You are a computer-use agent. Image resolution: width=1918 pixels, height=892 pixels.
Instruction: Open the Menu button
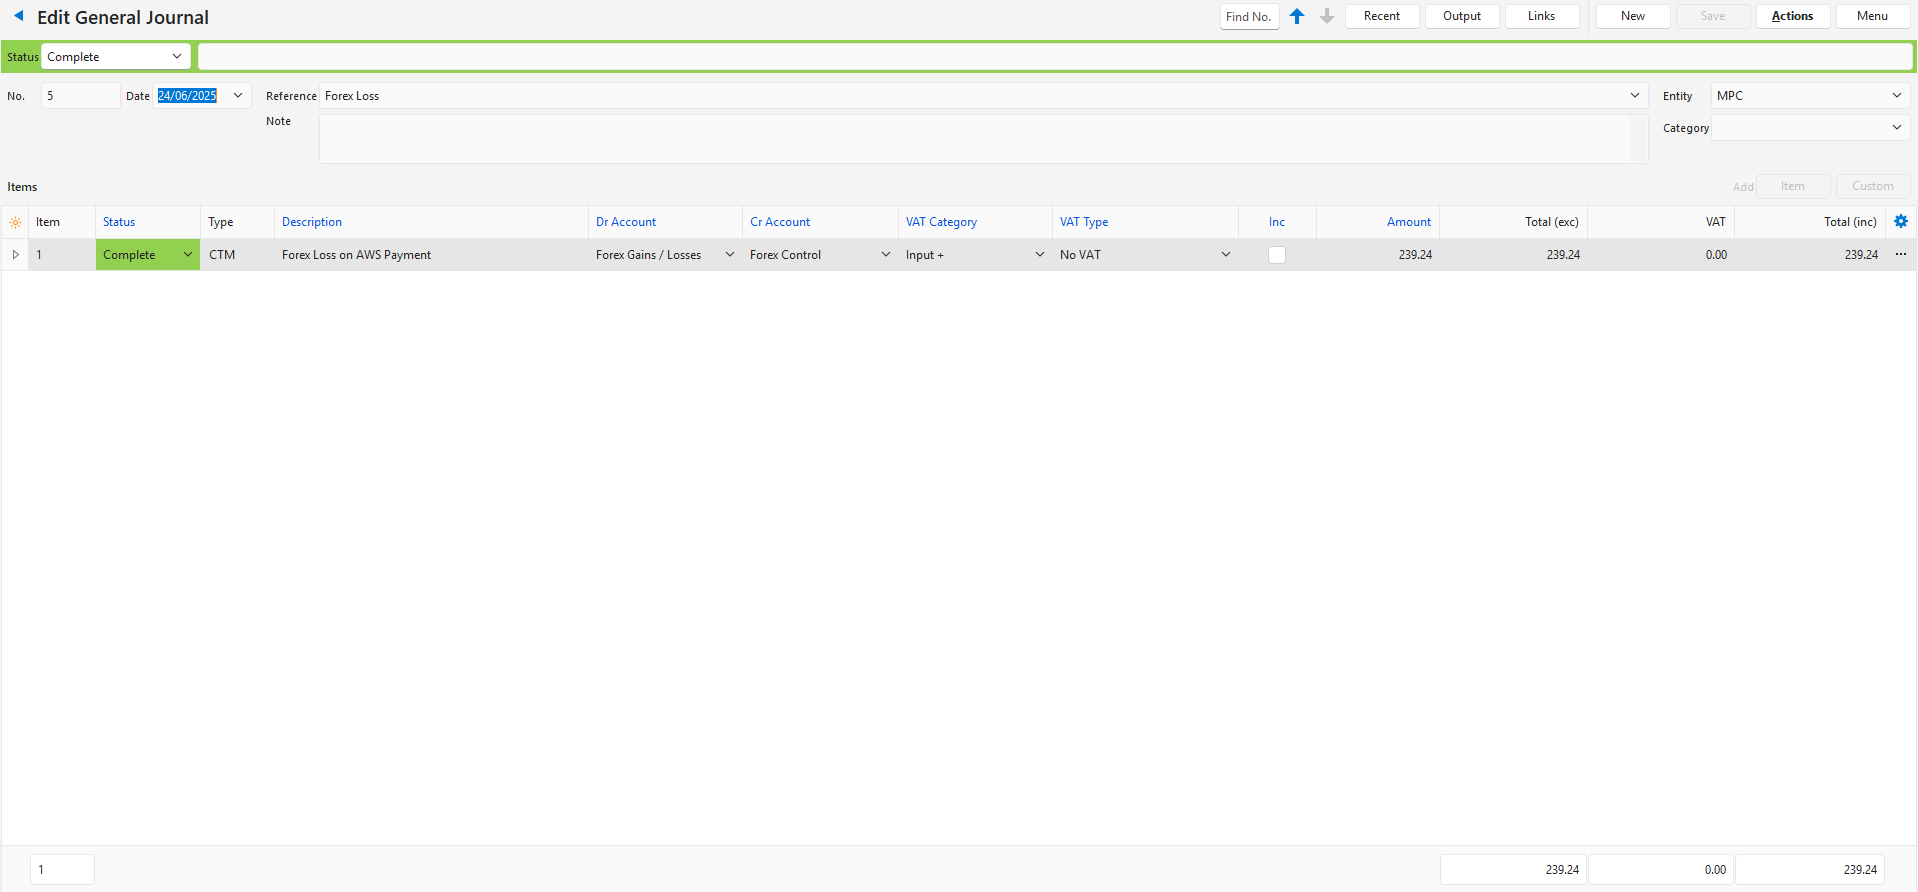[x=1872, y=16]
